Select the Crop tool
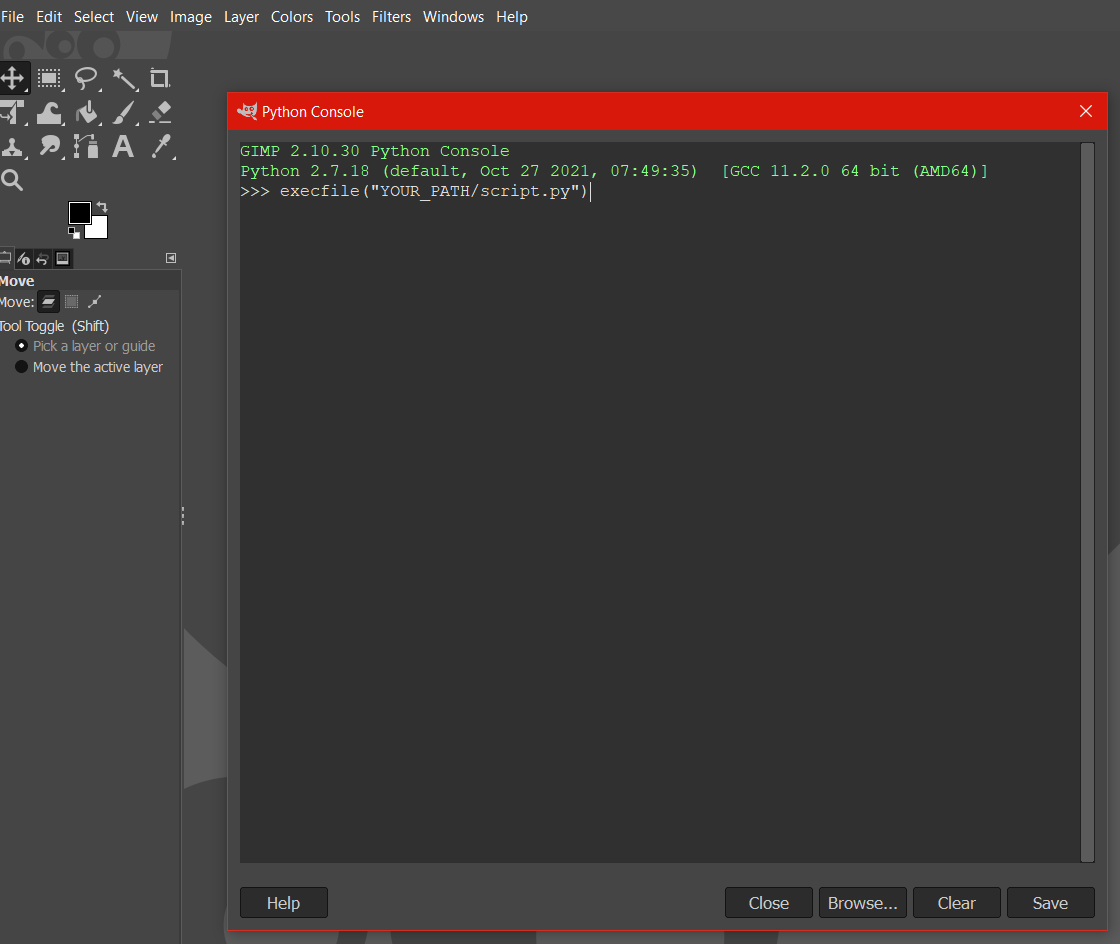This screenshot has height=944, width=1120. (x=160, y=79)
